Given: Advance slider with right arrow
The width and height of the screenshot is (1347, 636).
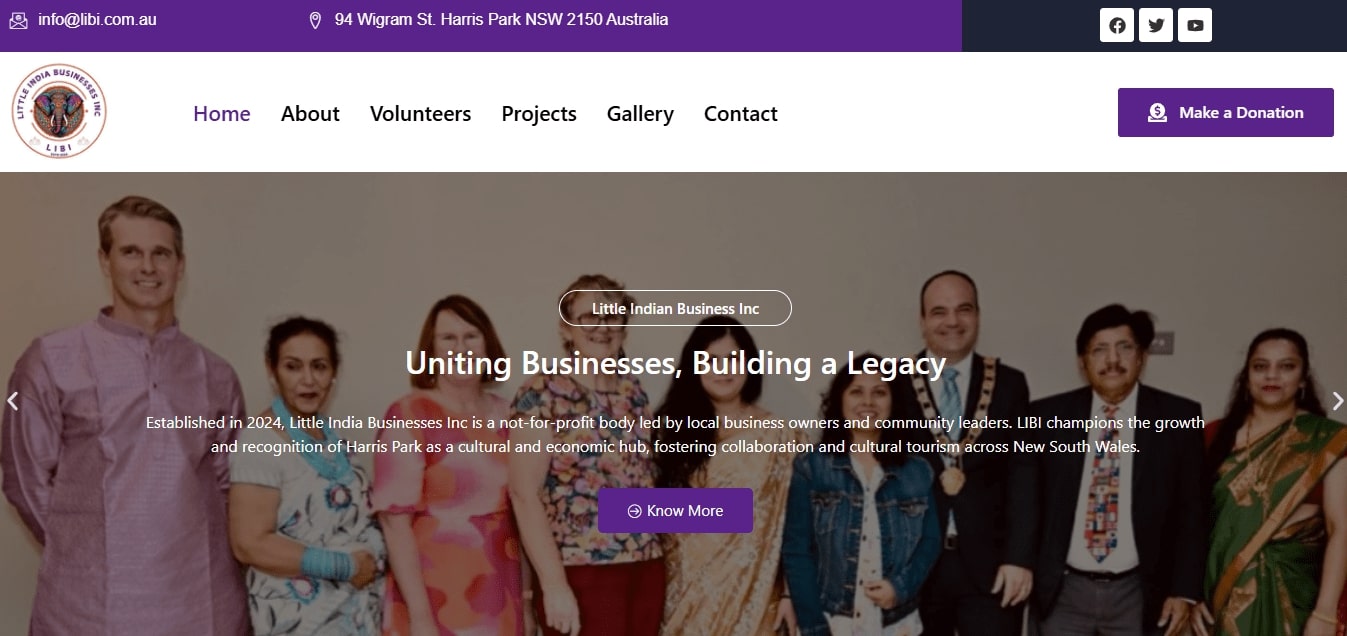Looking at the screenshot, I should 1337,401.
